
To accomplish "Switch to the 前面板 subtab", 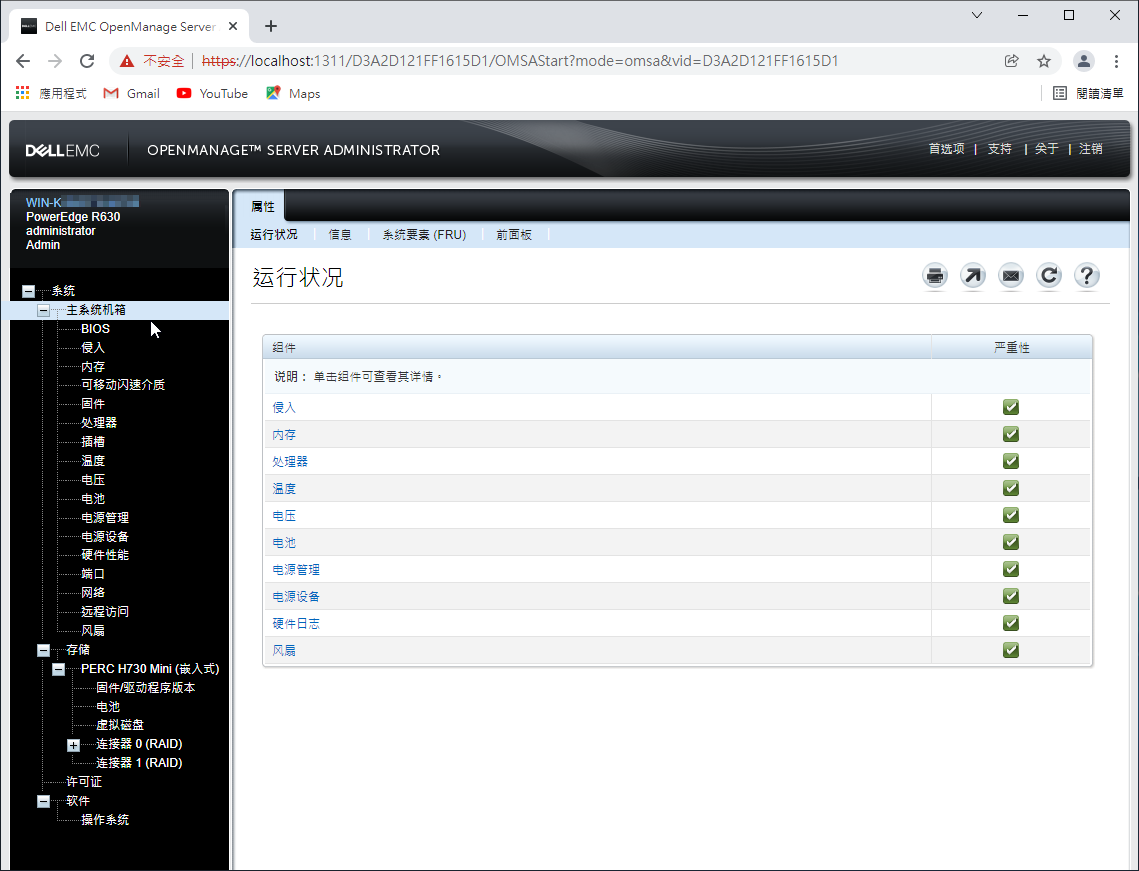I will click(x=514, y=235).
